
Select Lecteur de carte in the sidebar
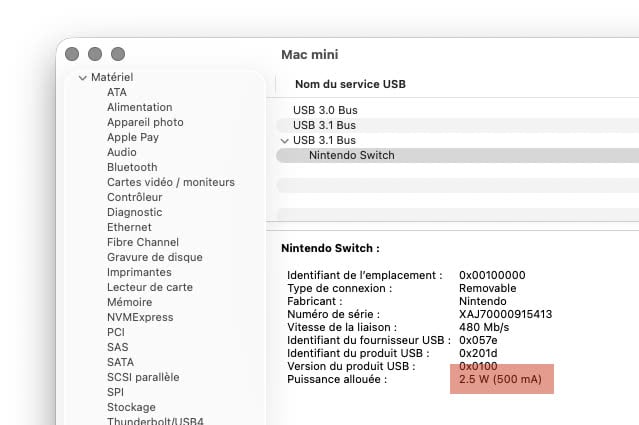[150, 287]
